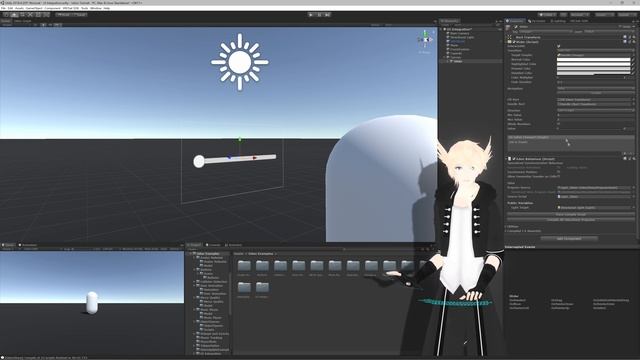The image size is (640, 360).
Task: Toggle Slider (Script) component enabled checkbox
Action: (x=514, y=42)
